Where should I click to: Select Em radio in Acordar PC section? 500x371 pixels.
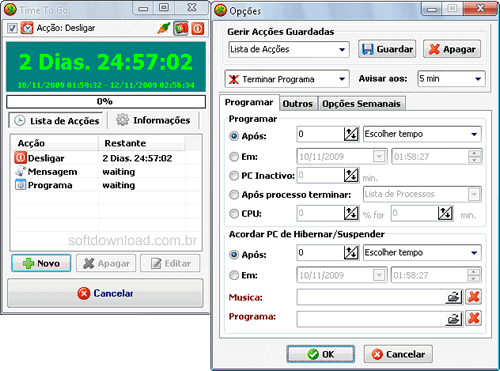click(234, 275)
